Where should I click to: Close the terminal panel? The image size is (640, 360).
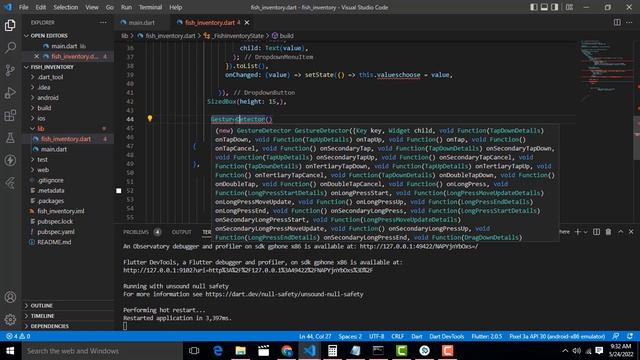point(631,232)
